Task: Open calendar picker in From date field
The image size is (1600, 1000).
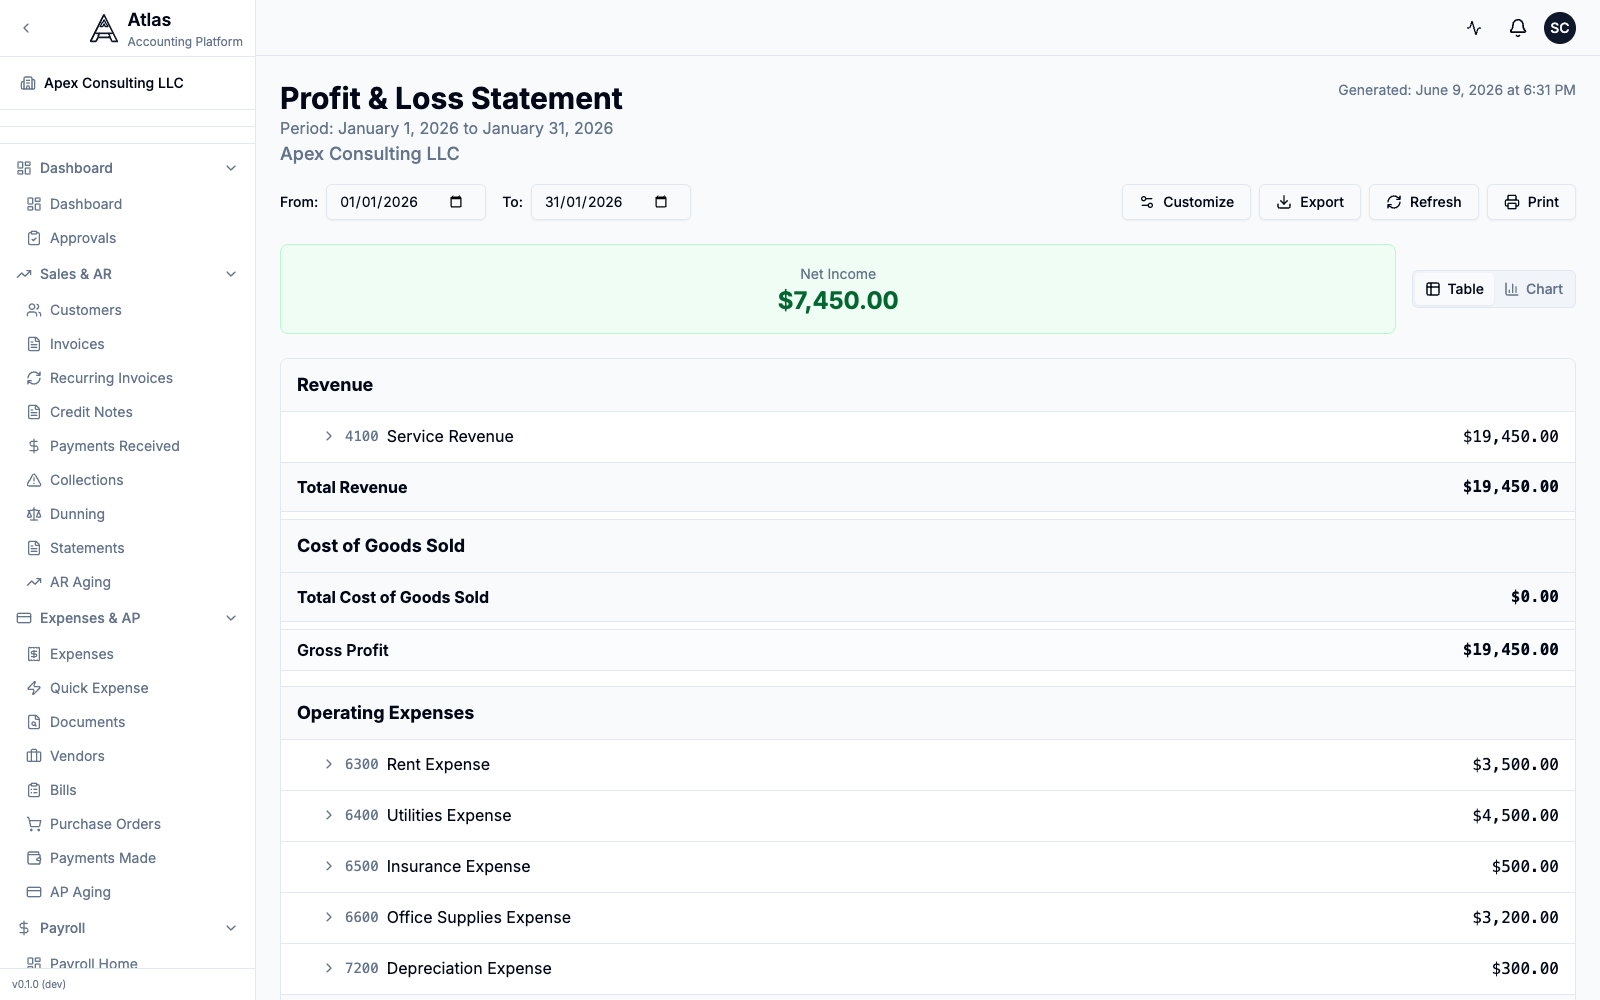Action: (456, 202)
